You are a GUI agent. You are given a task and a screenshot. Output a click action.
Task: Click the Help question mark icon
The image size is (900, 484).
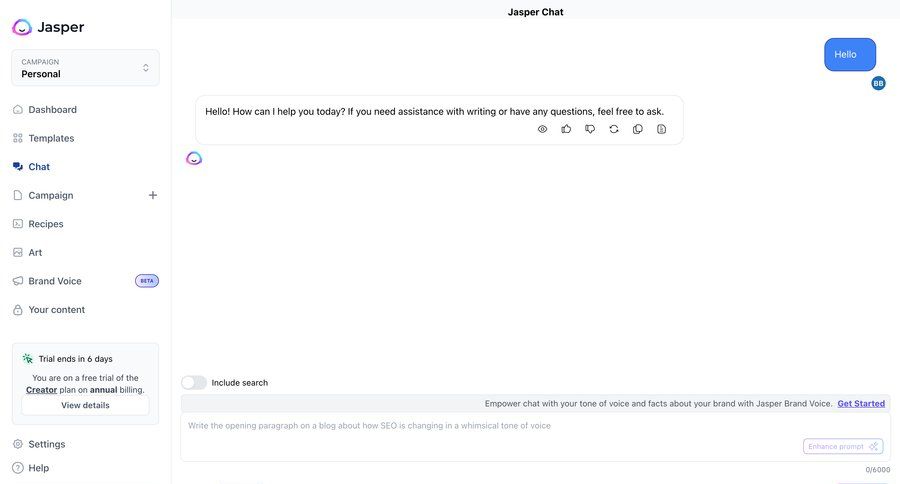point(18,468)
